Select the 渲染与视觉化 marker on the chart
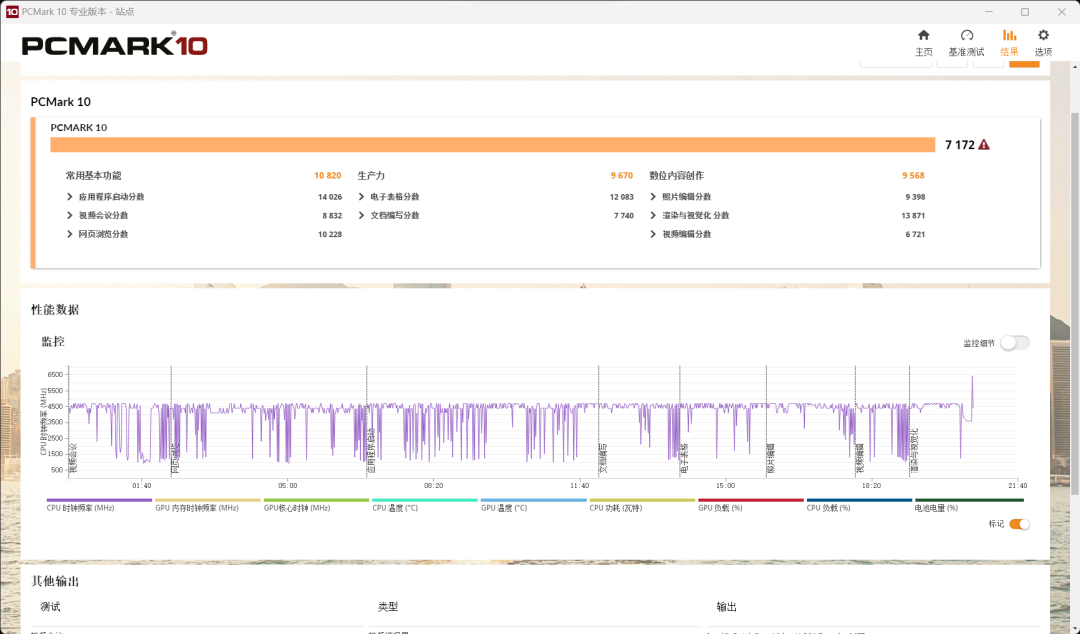The image size is (1080, 634). click(914, 451)
